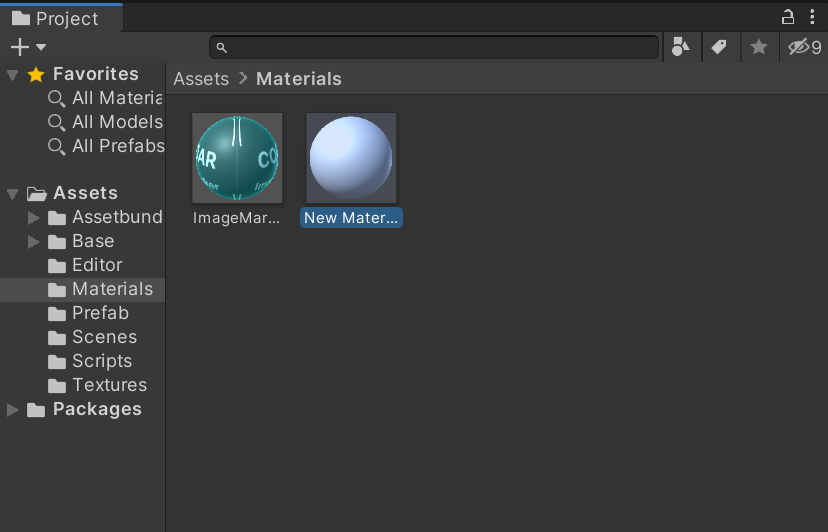
Task: Click the Textures folder icon
Action: (57, 386)
